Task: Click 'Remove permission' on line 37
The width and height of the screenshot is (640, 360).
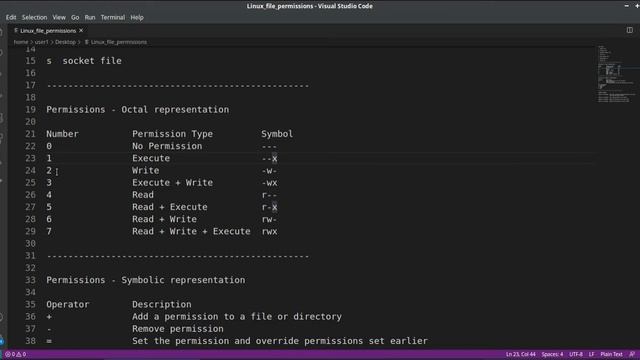Action: (x=178, y=329)
